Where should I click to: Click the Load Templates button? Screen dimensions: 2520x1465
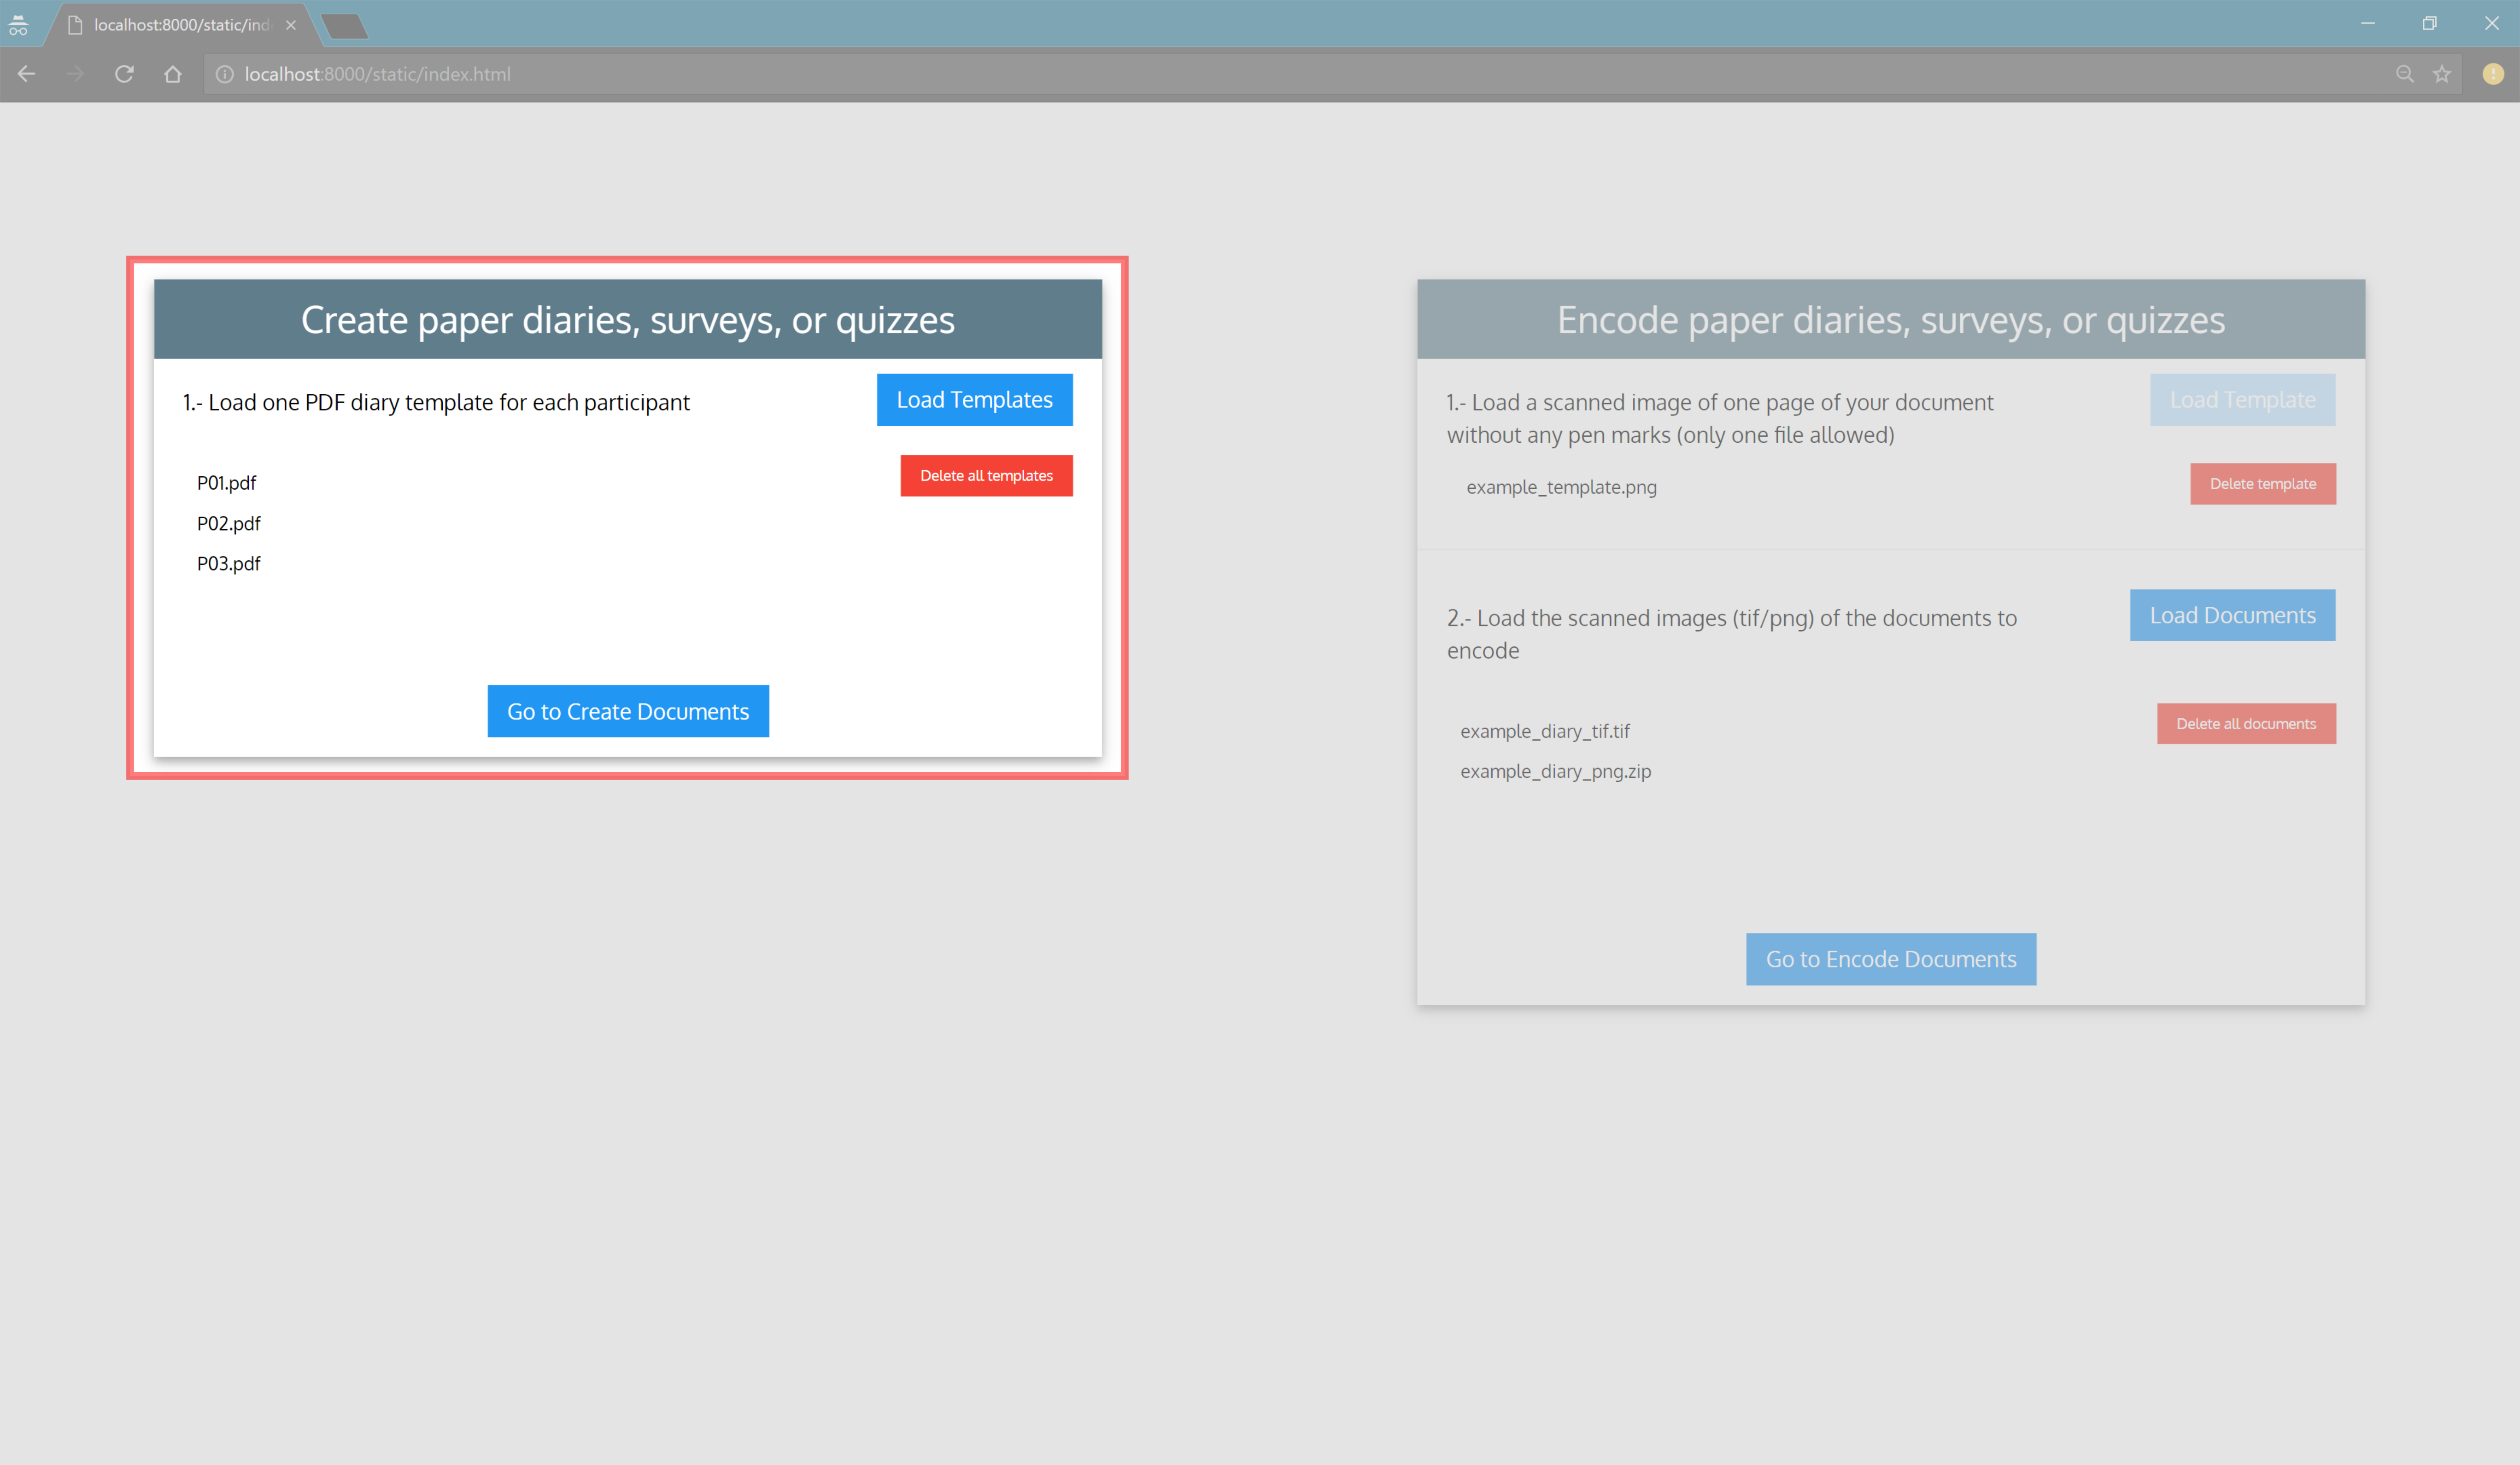[974, 400]
